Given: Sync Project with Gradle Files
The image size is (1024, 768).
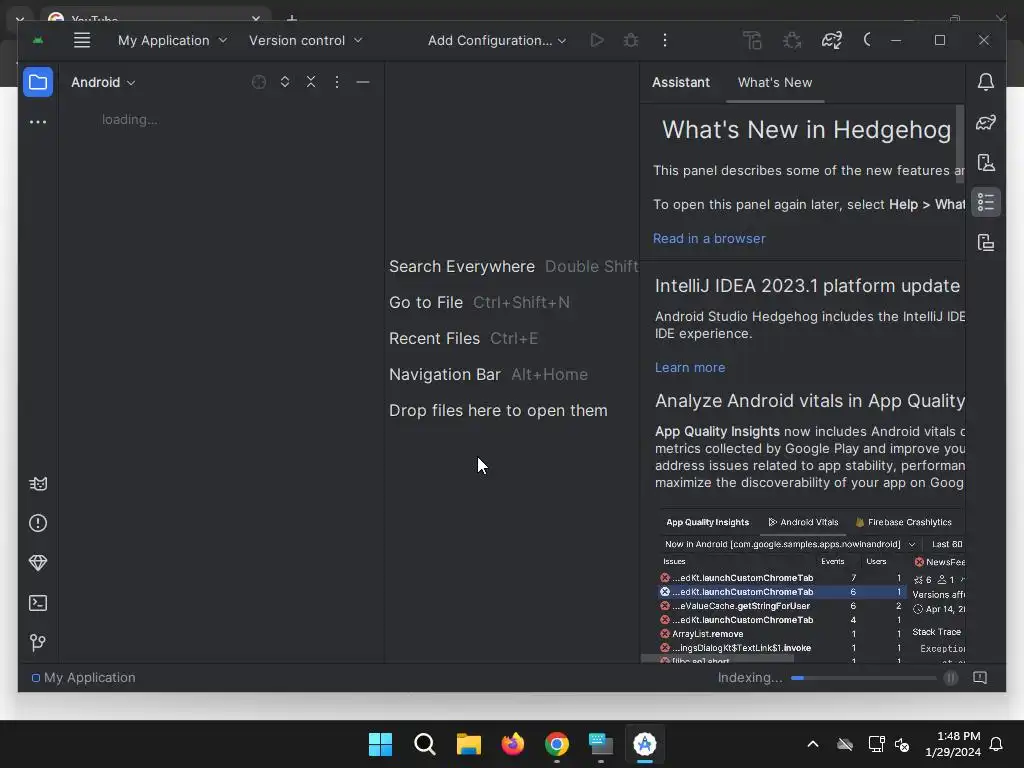Looking at the screenshot, I should 831,40.
